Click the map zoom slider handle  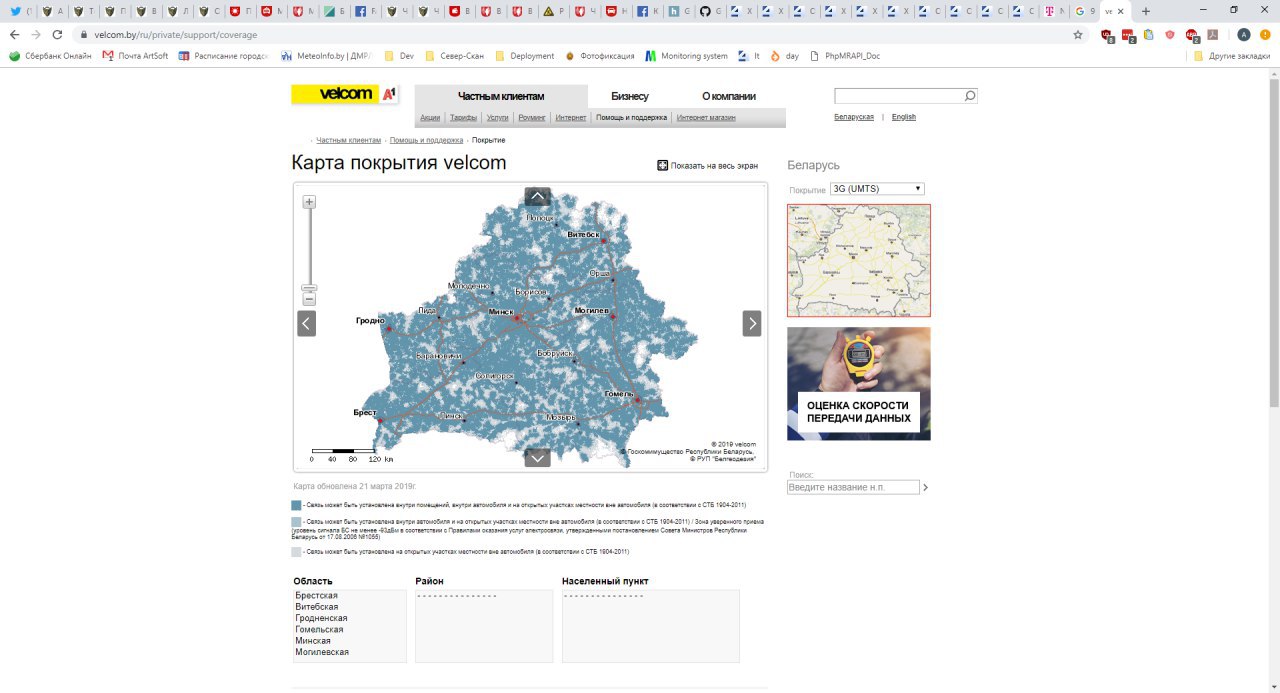[309, 288]
